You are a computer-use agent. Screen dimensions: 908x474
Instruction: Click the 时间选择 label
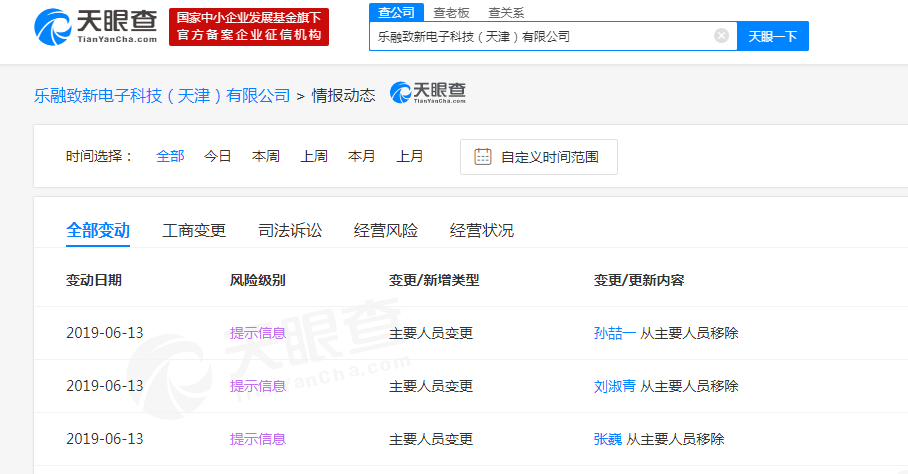[x=100, y=156]
